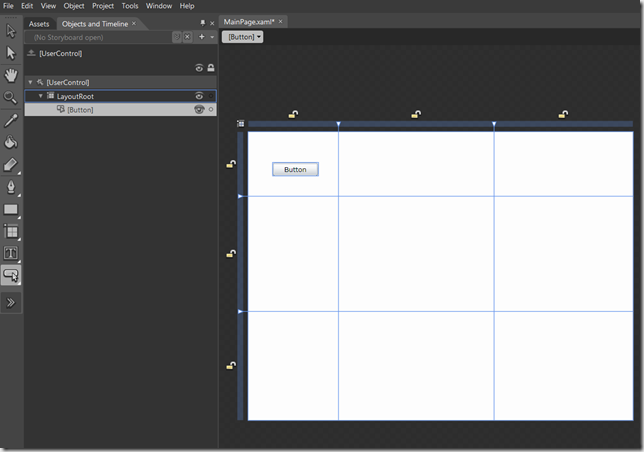644x452 pixels.
Task: Toggle lock dot on LayoutRoot row
Action: click(211, 96)
